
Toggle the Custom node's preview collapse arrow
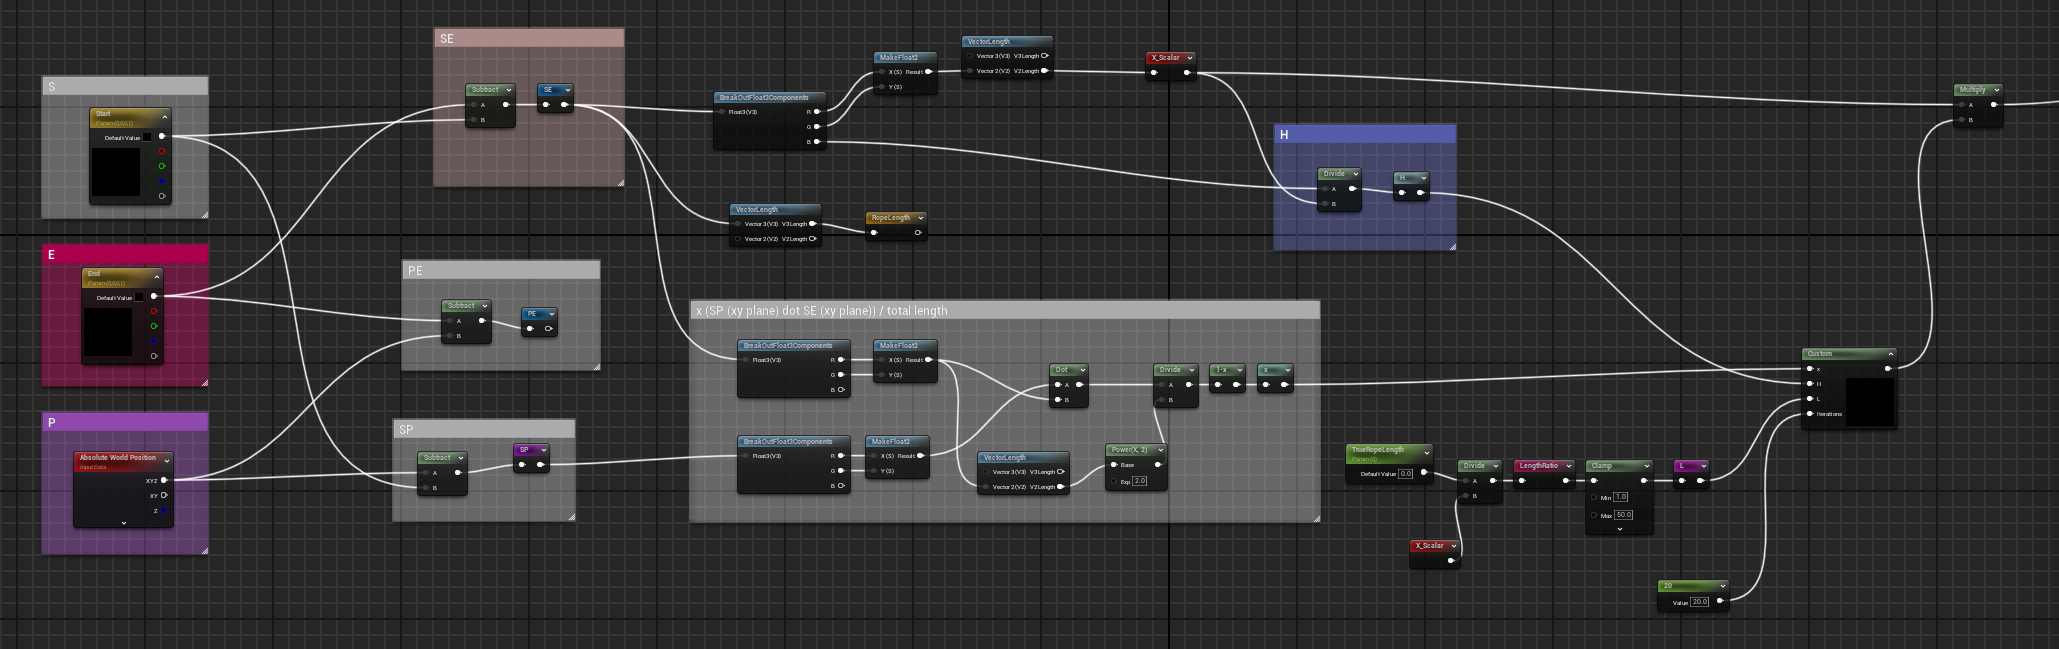tap(1890, 354)
